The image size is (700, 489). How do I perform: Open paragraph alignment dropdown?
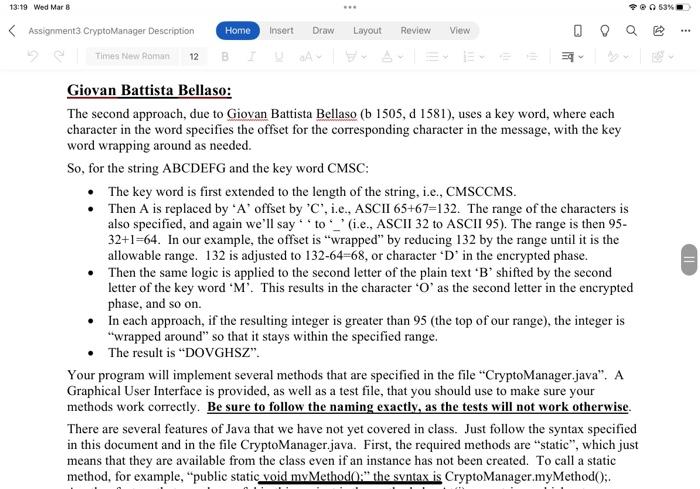[x=436, y=57]
